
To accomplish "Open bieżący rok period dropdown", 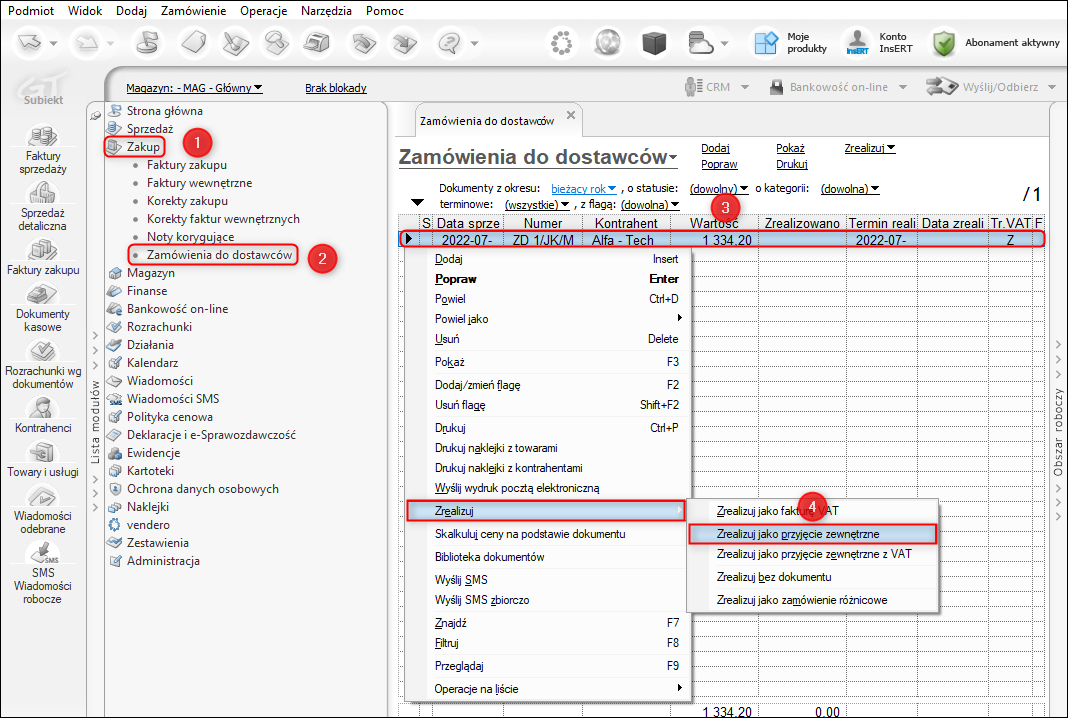I will 584,189.
